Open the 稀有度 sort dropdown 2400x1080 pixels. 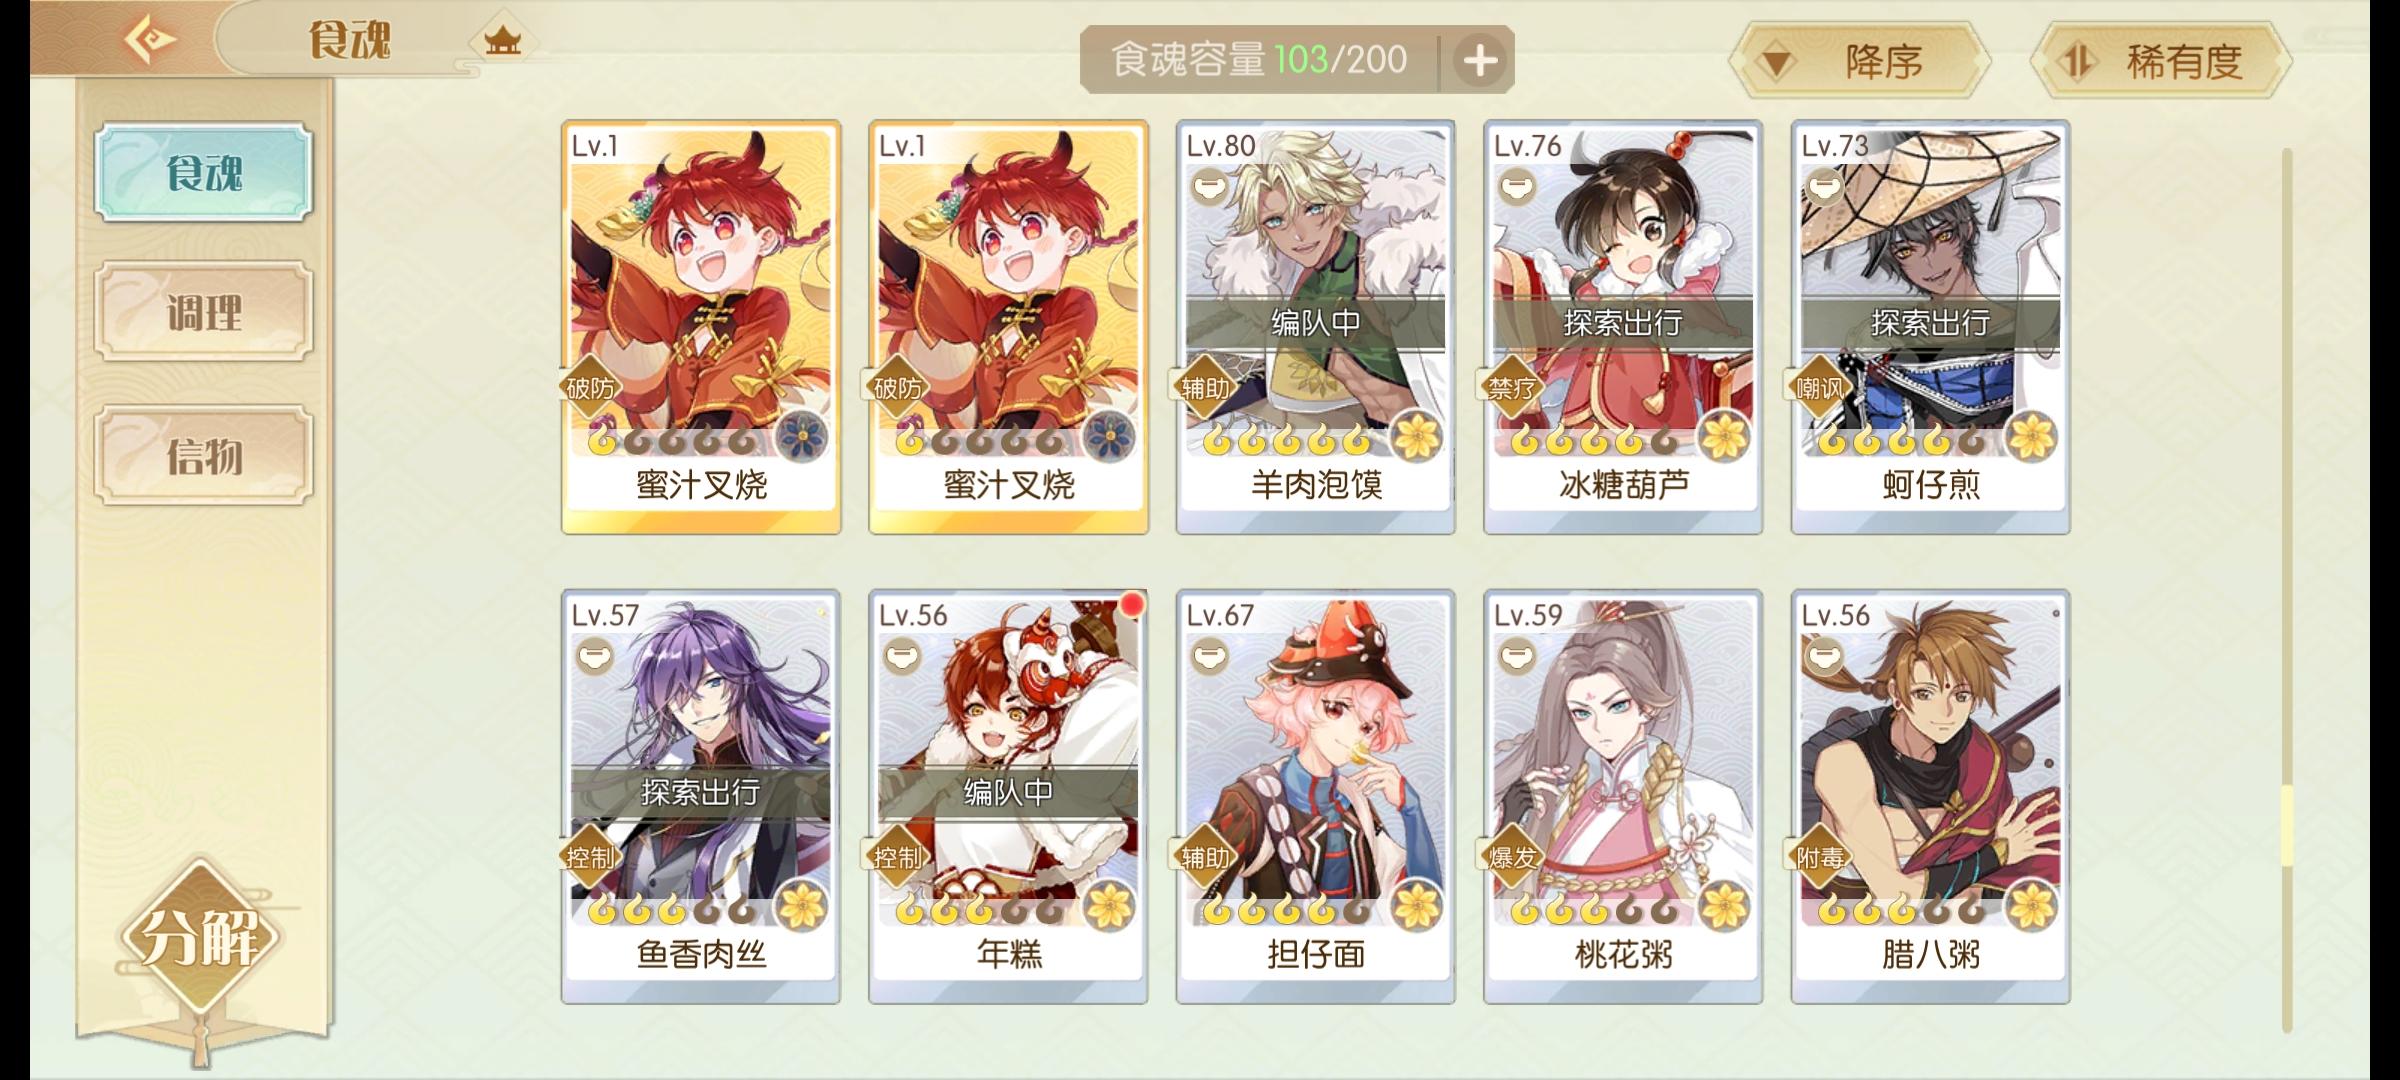coord(2160,62)
